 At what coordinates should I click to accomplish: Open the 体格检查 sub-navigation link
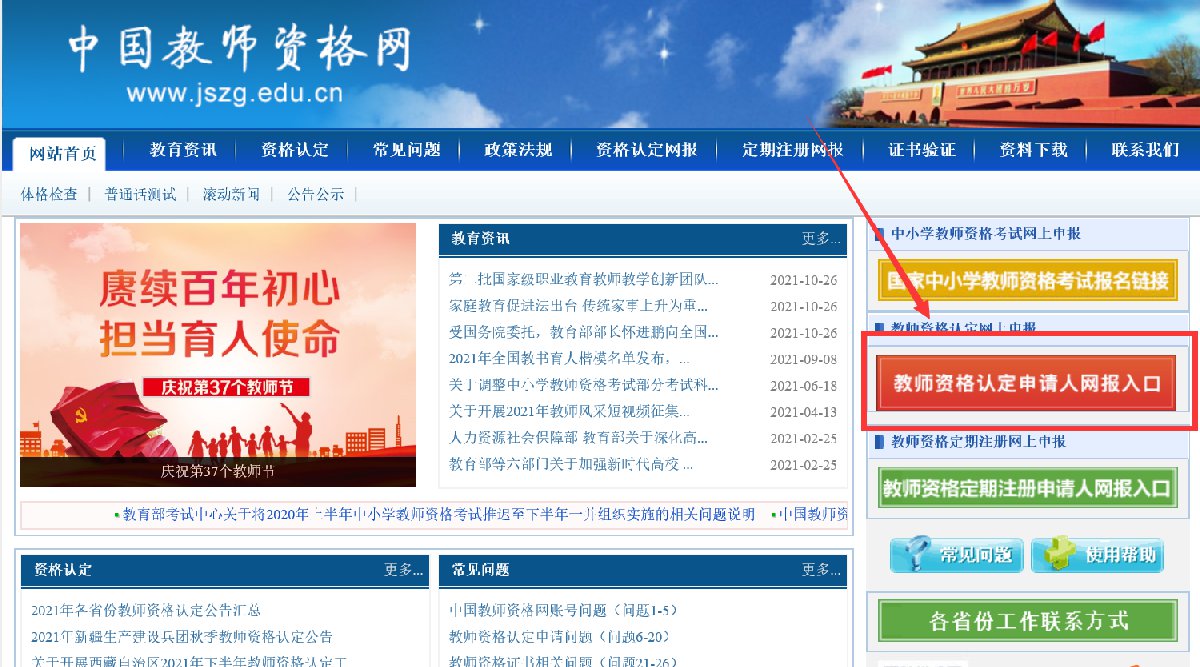(x=49, y=194)
